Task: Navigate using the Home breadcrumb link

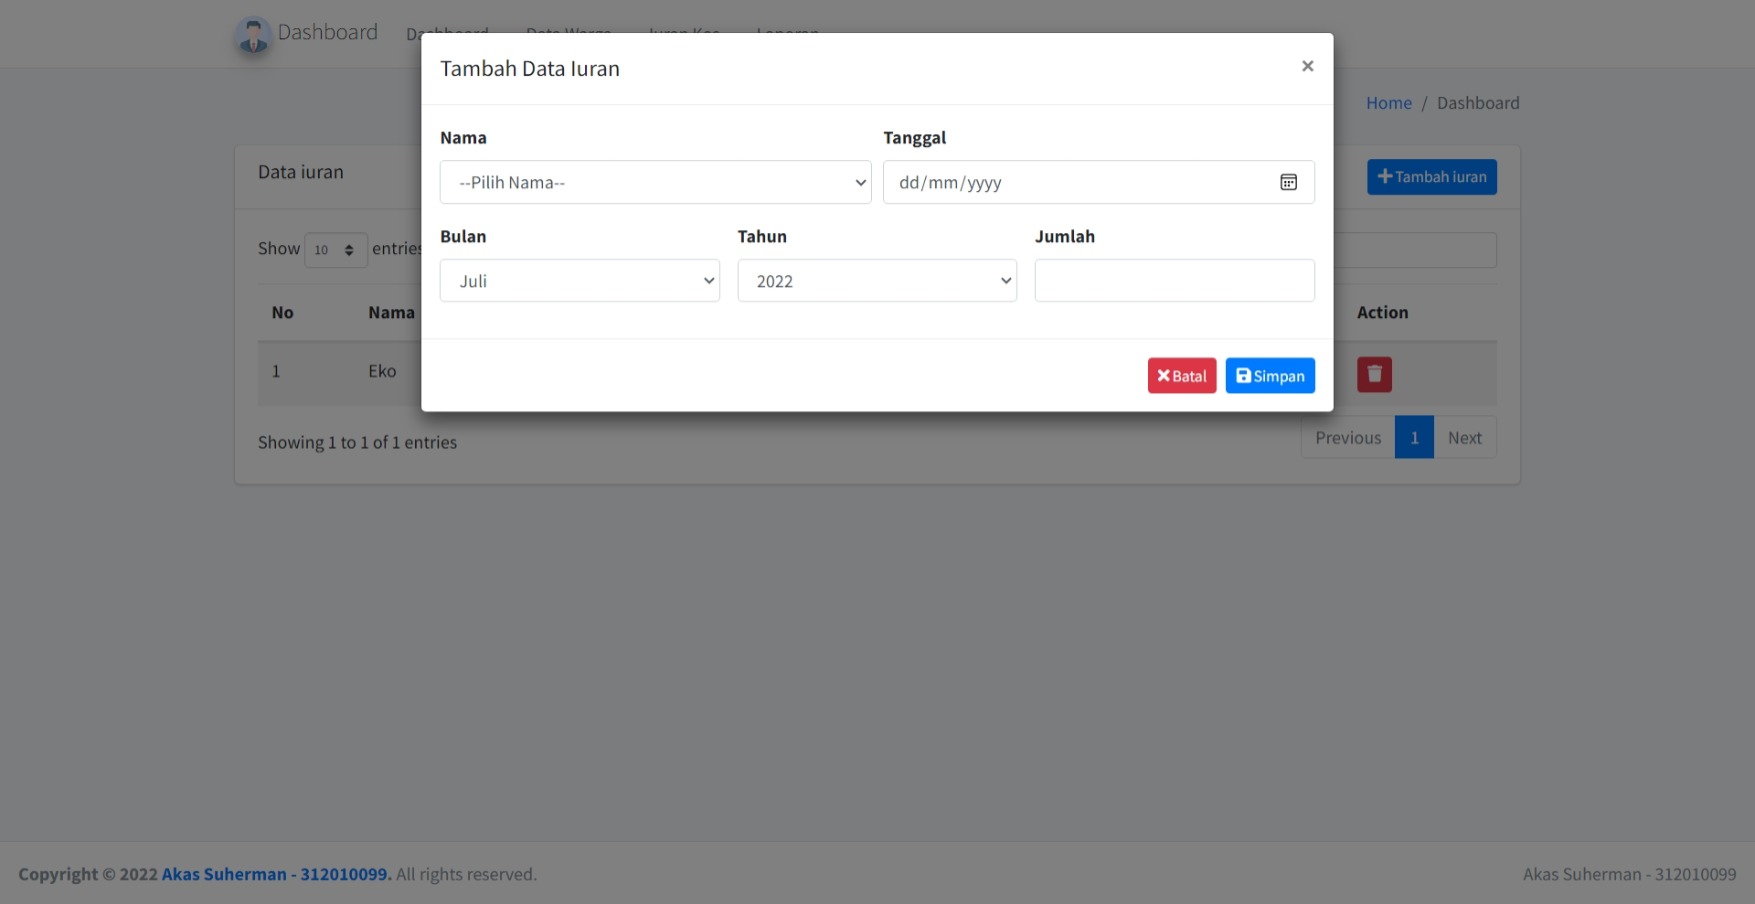Action: click(1388, 102)
